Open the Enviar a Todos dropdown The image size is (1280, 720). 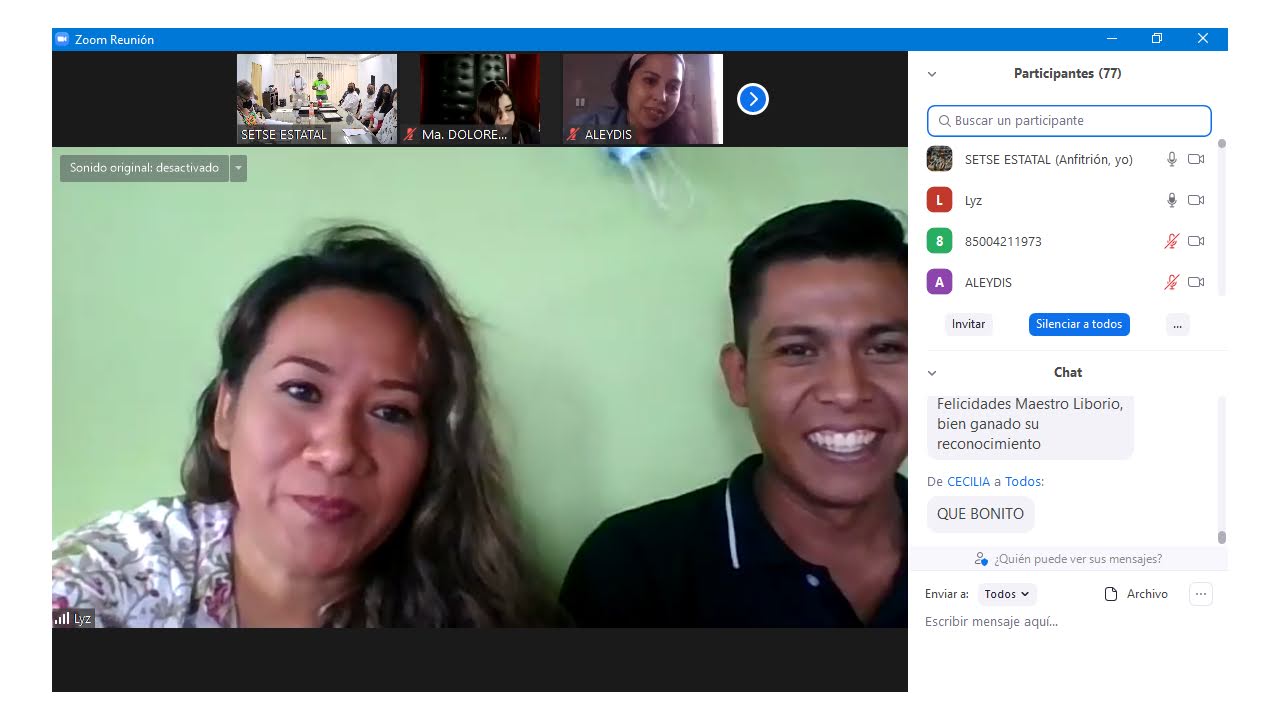coord(1007,594)
